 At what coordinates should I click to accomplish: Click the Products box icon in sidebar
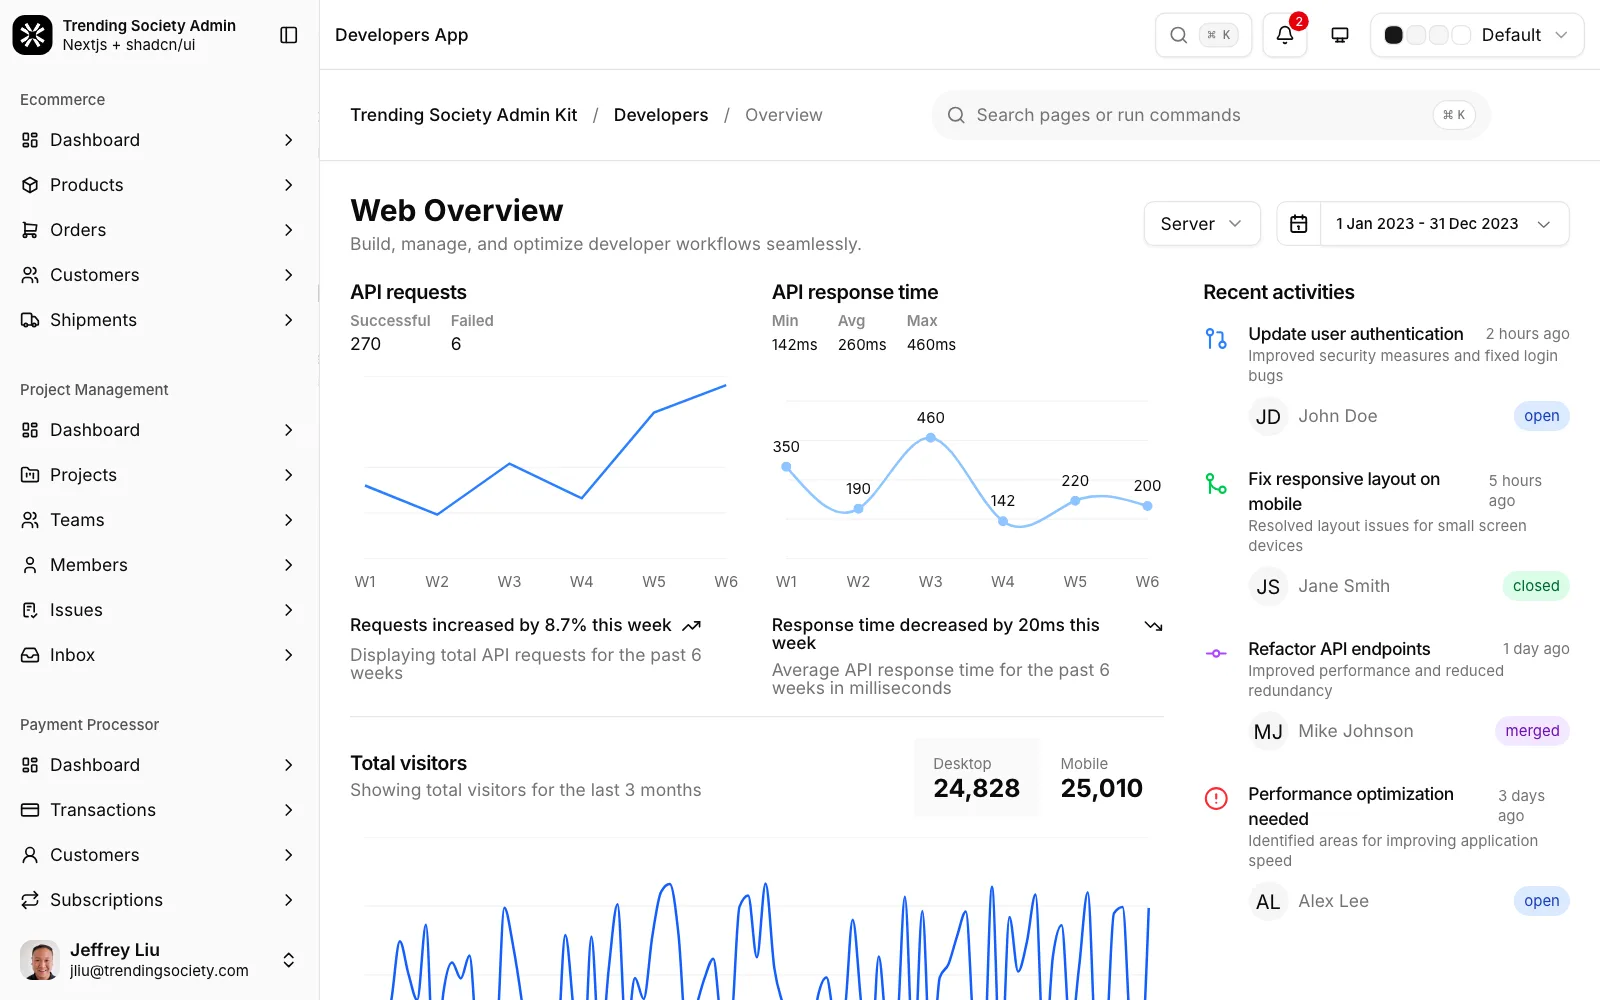[x=30, y=185]
